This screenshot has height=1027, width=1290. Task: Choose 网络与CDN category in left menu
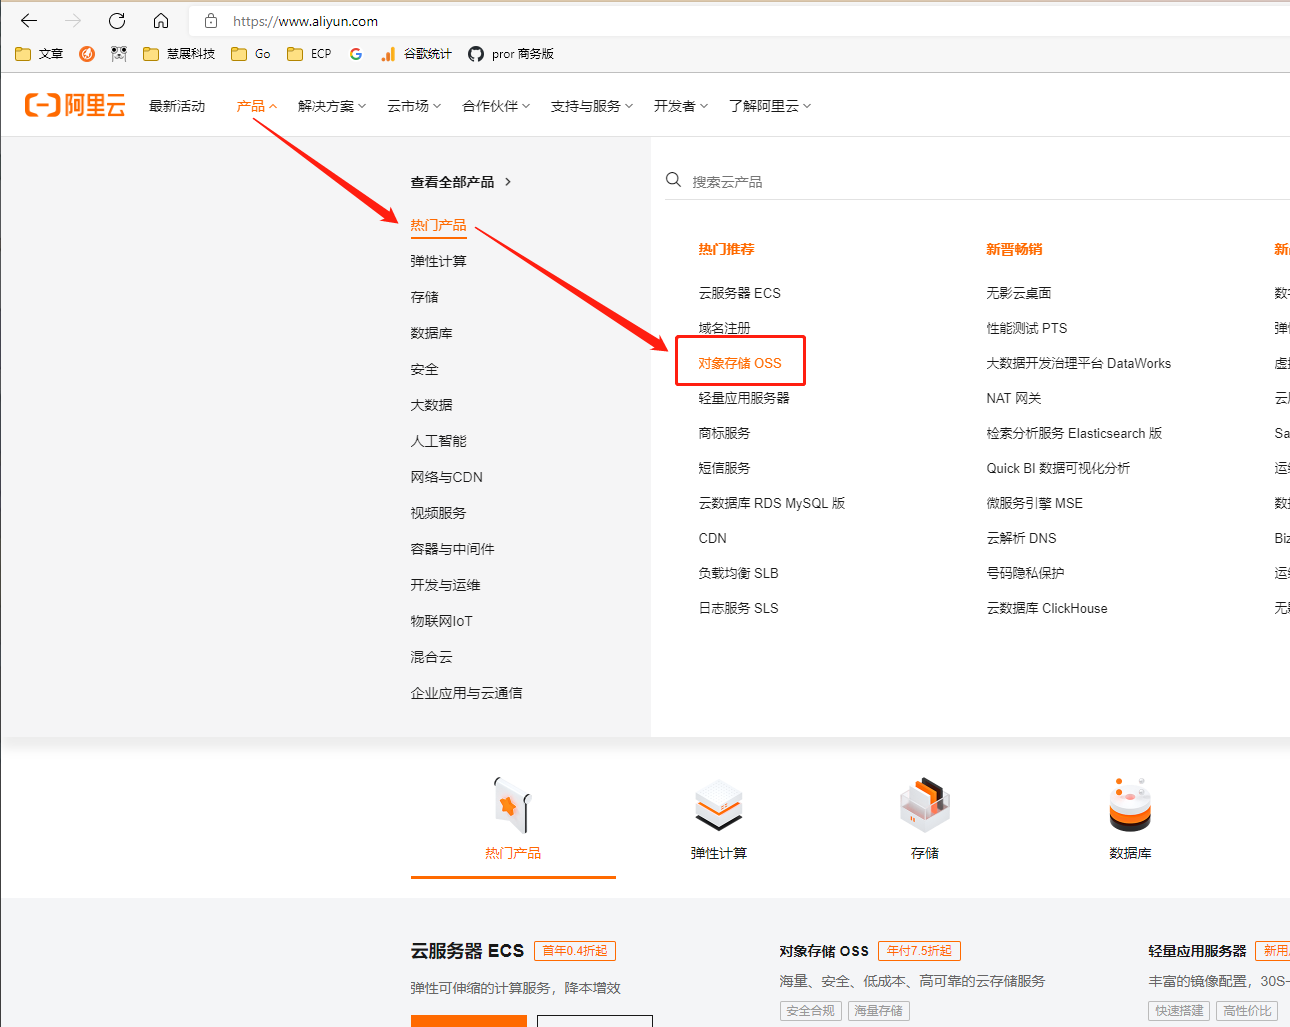coord(446,477)
